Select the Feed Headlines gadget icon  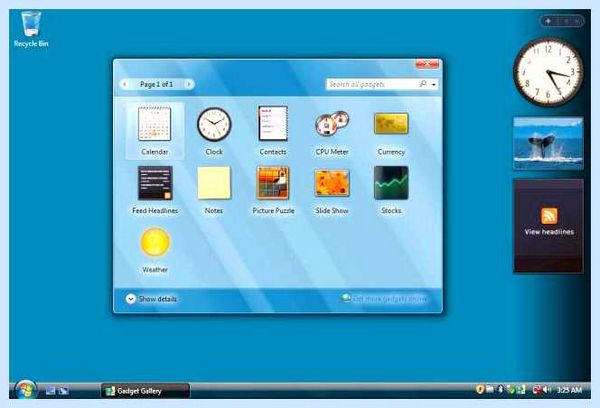point(155,183)
